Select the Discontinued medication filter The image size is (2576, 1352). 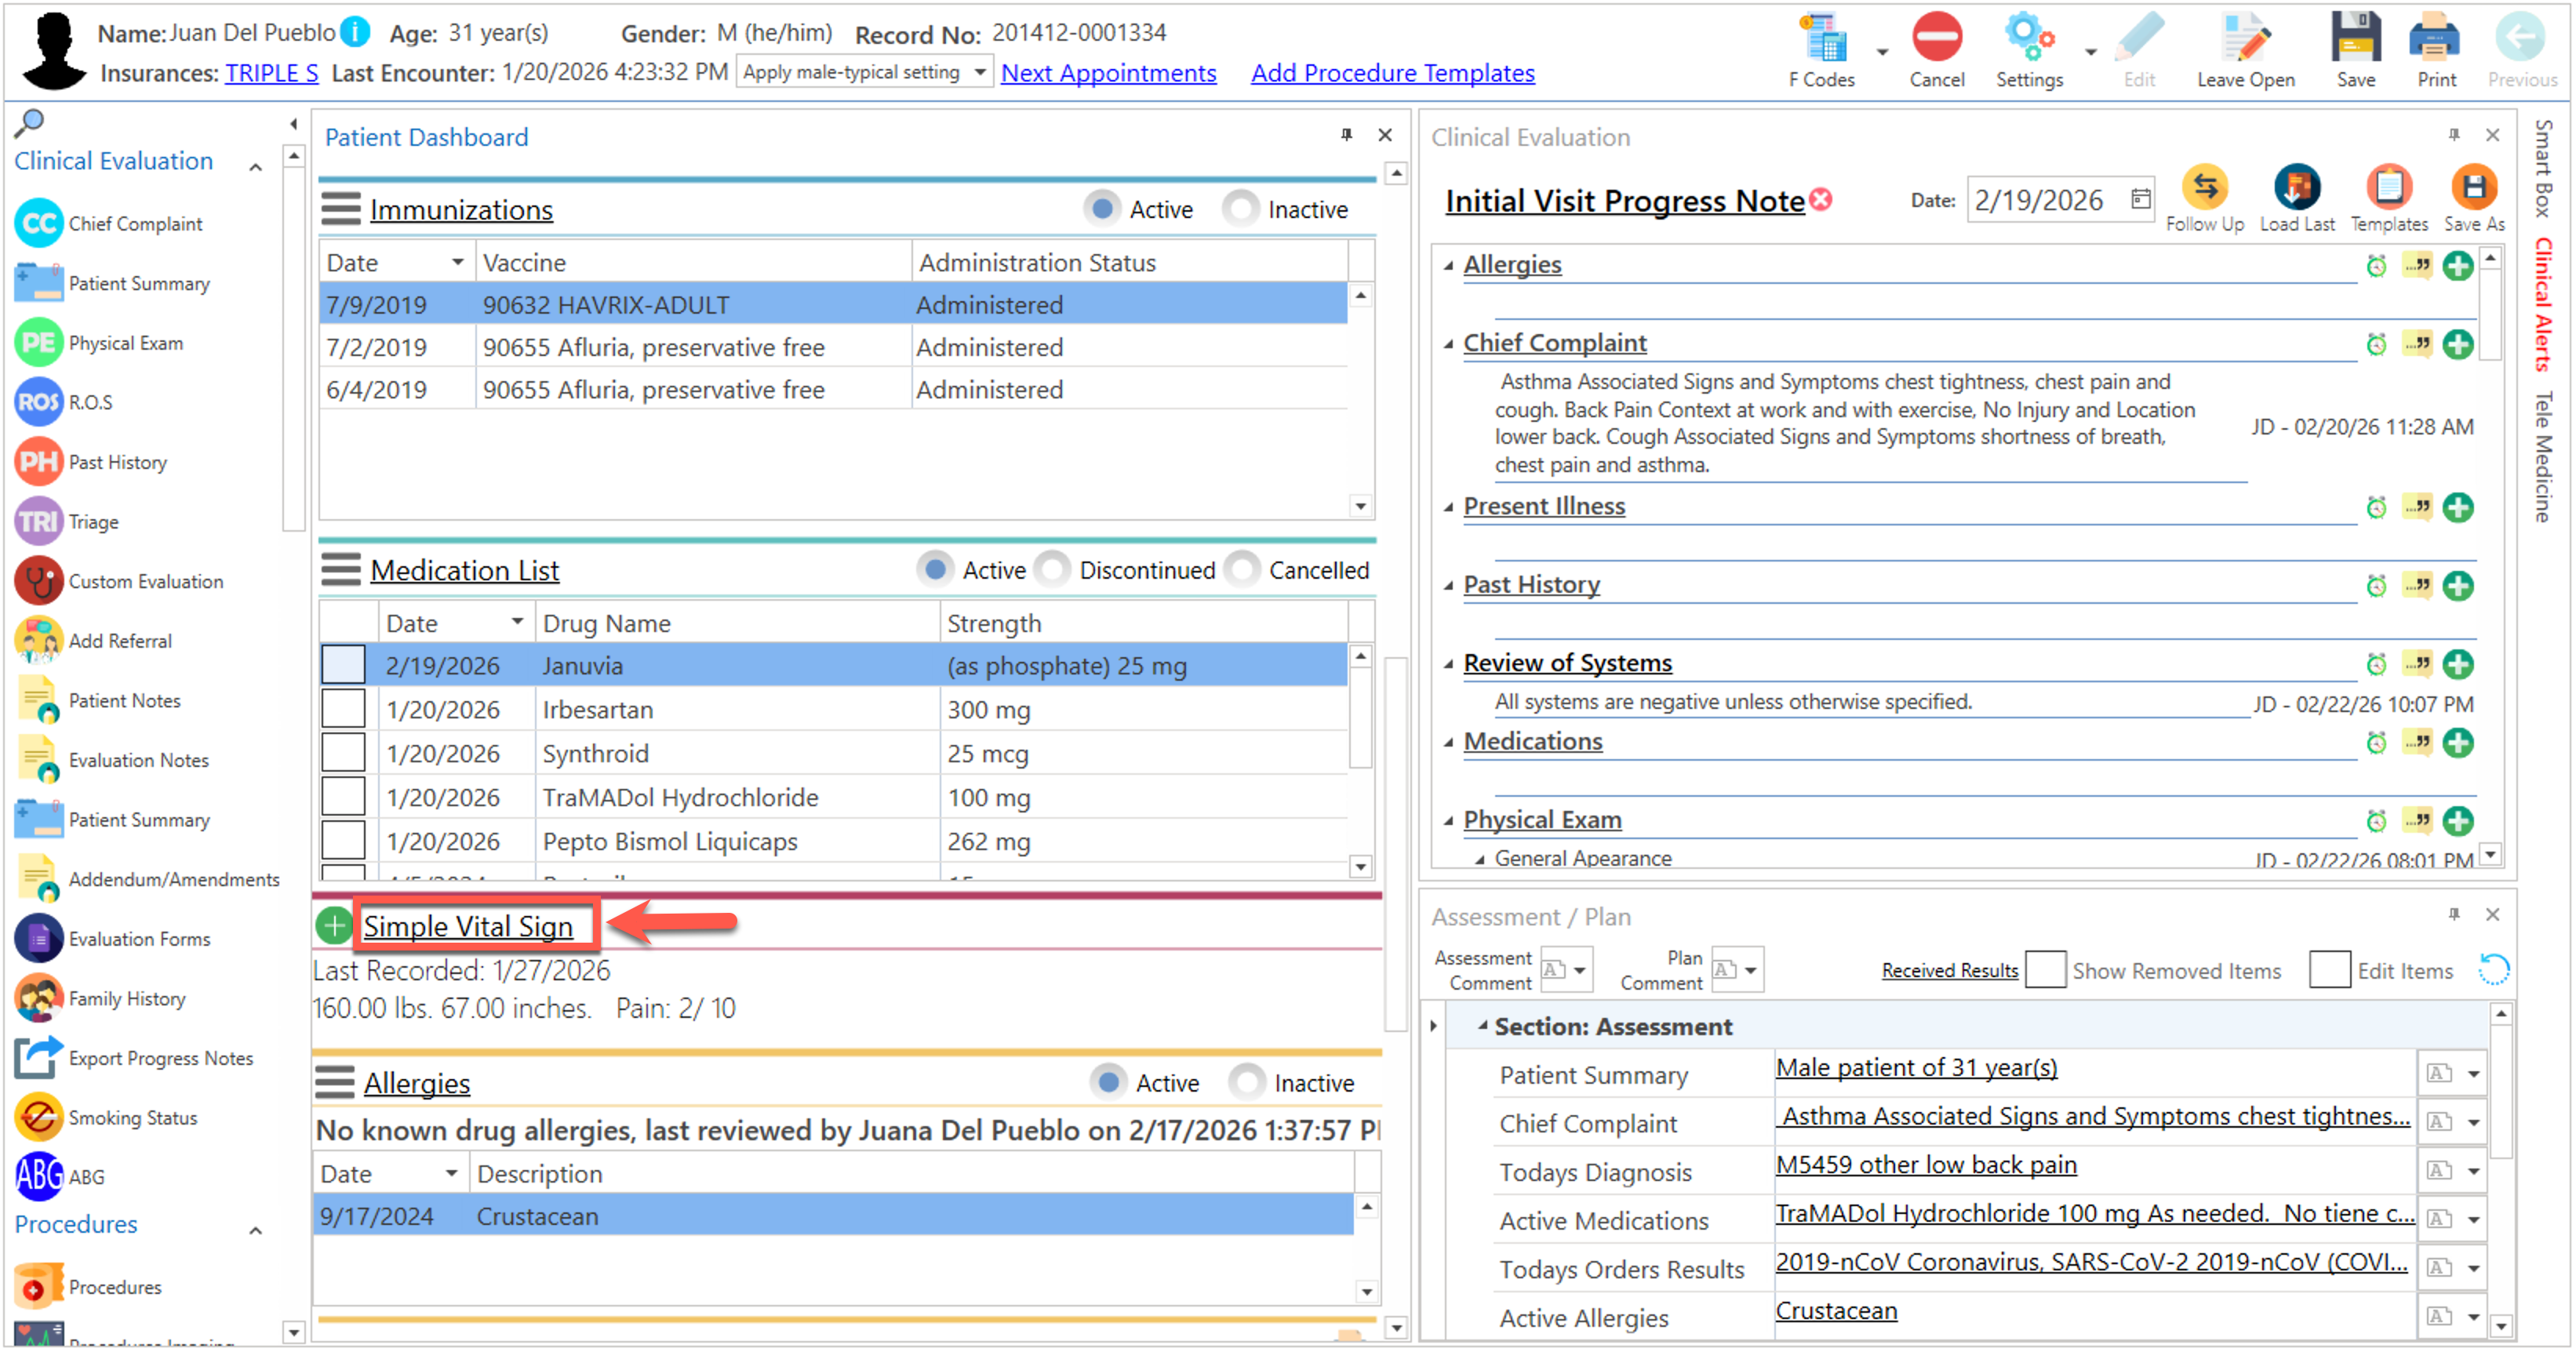(x=1052, y=570)
